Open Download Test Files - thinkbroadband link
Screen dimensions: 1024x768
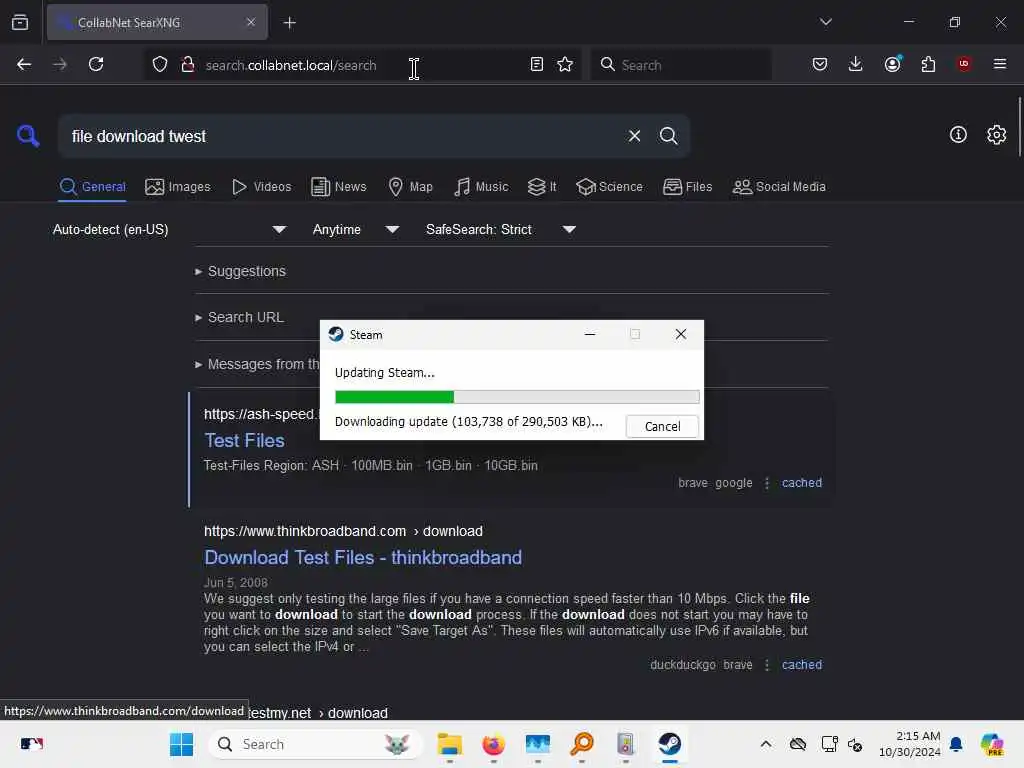(x=363, y=558)
